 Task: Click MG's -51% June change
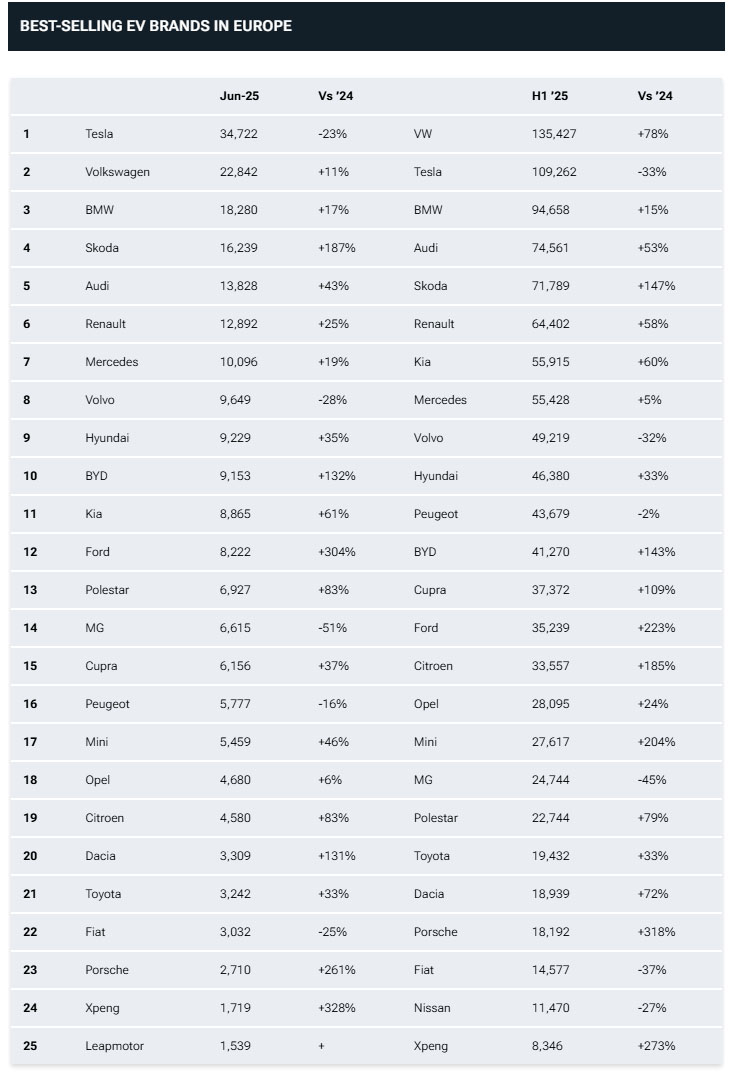(x=332, y=628)
